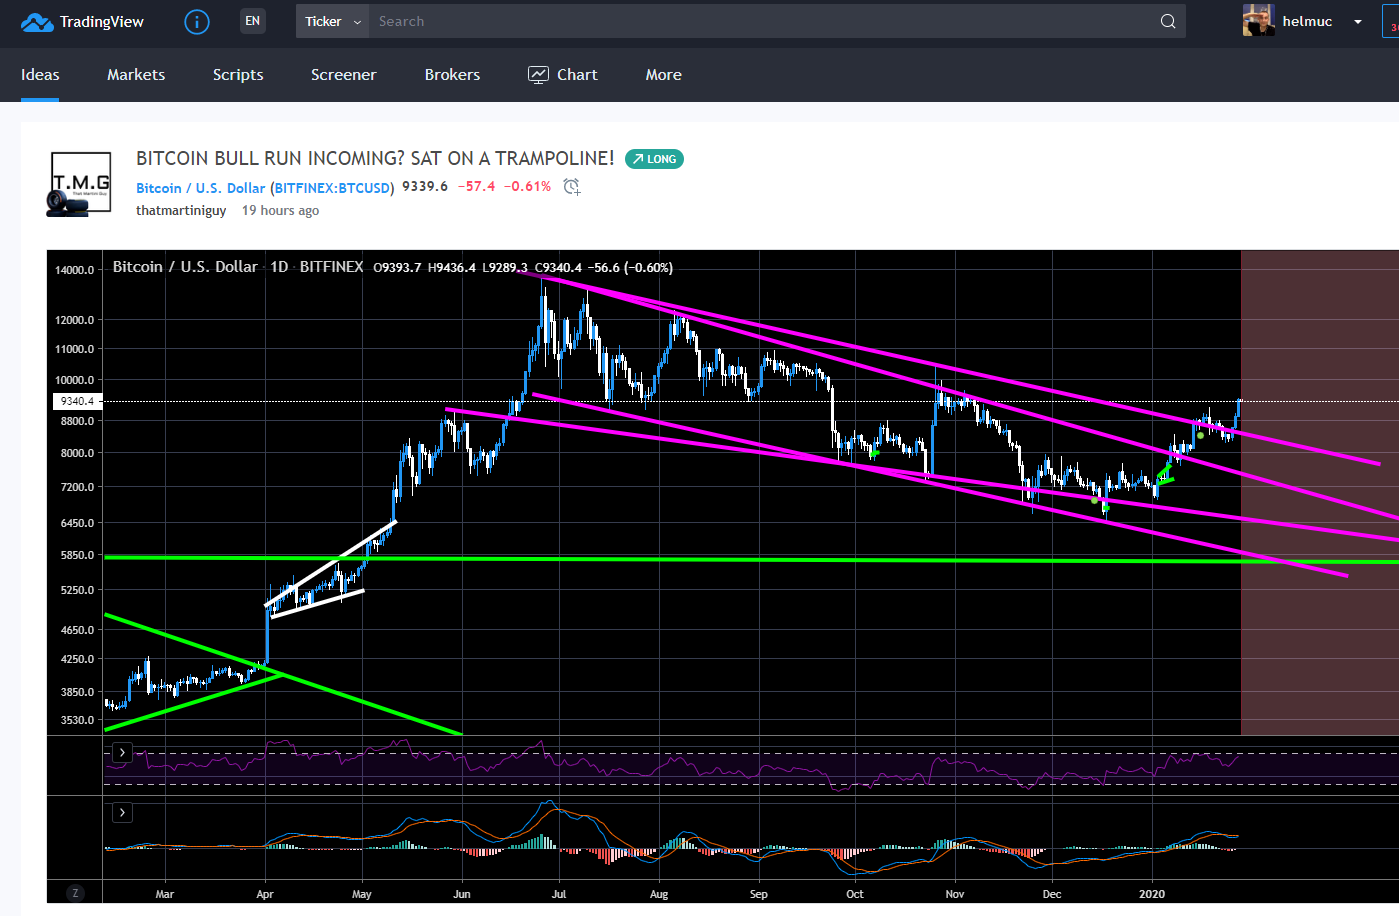Open thatmartiniguy author profile link
Screen dimensions: 1399x916
point(181,211)
